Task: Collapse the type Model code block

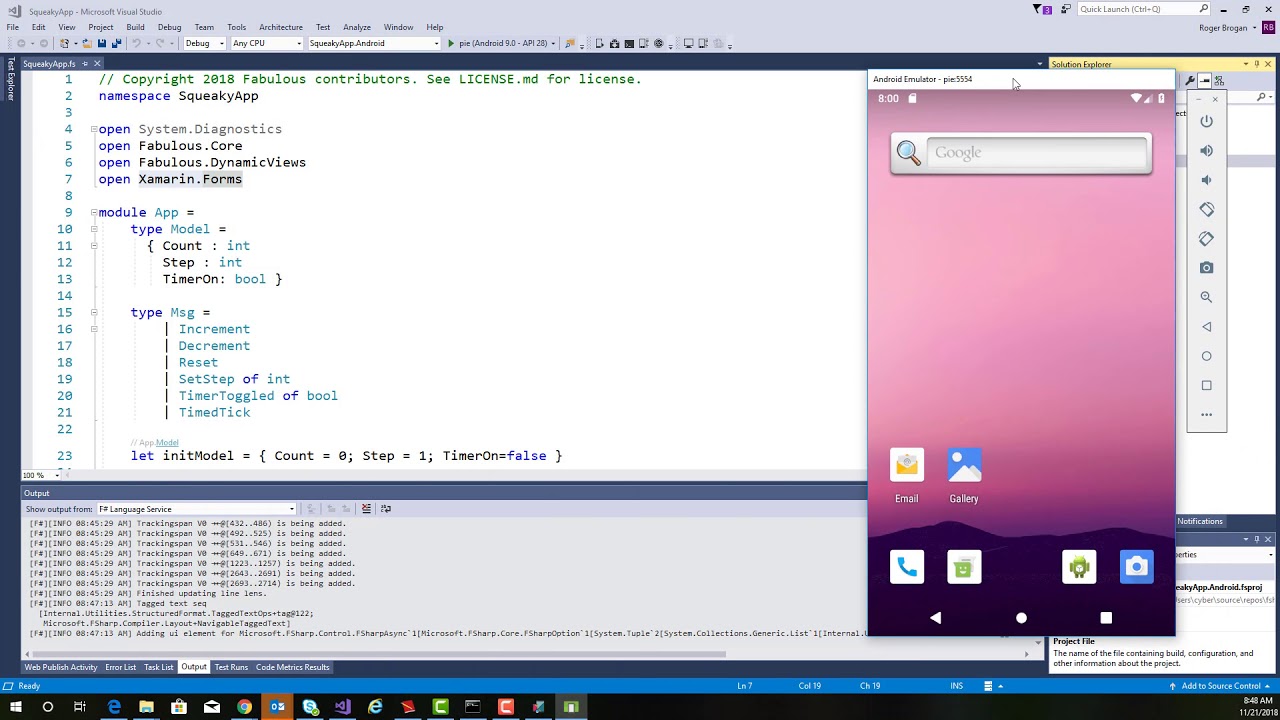Action: pos(94,229)
